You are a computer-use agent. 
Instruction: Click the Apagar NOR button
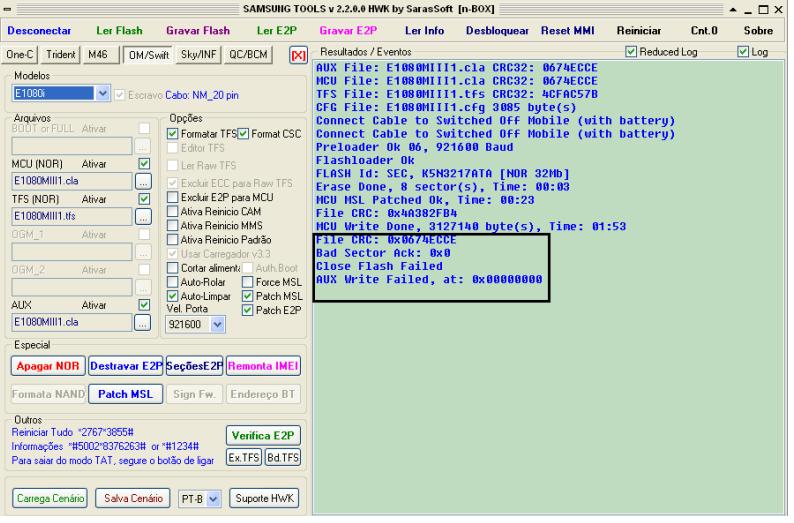click(46, 365)
